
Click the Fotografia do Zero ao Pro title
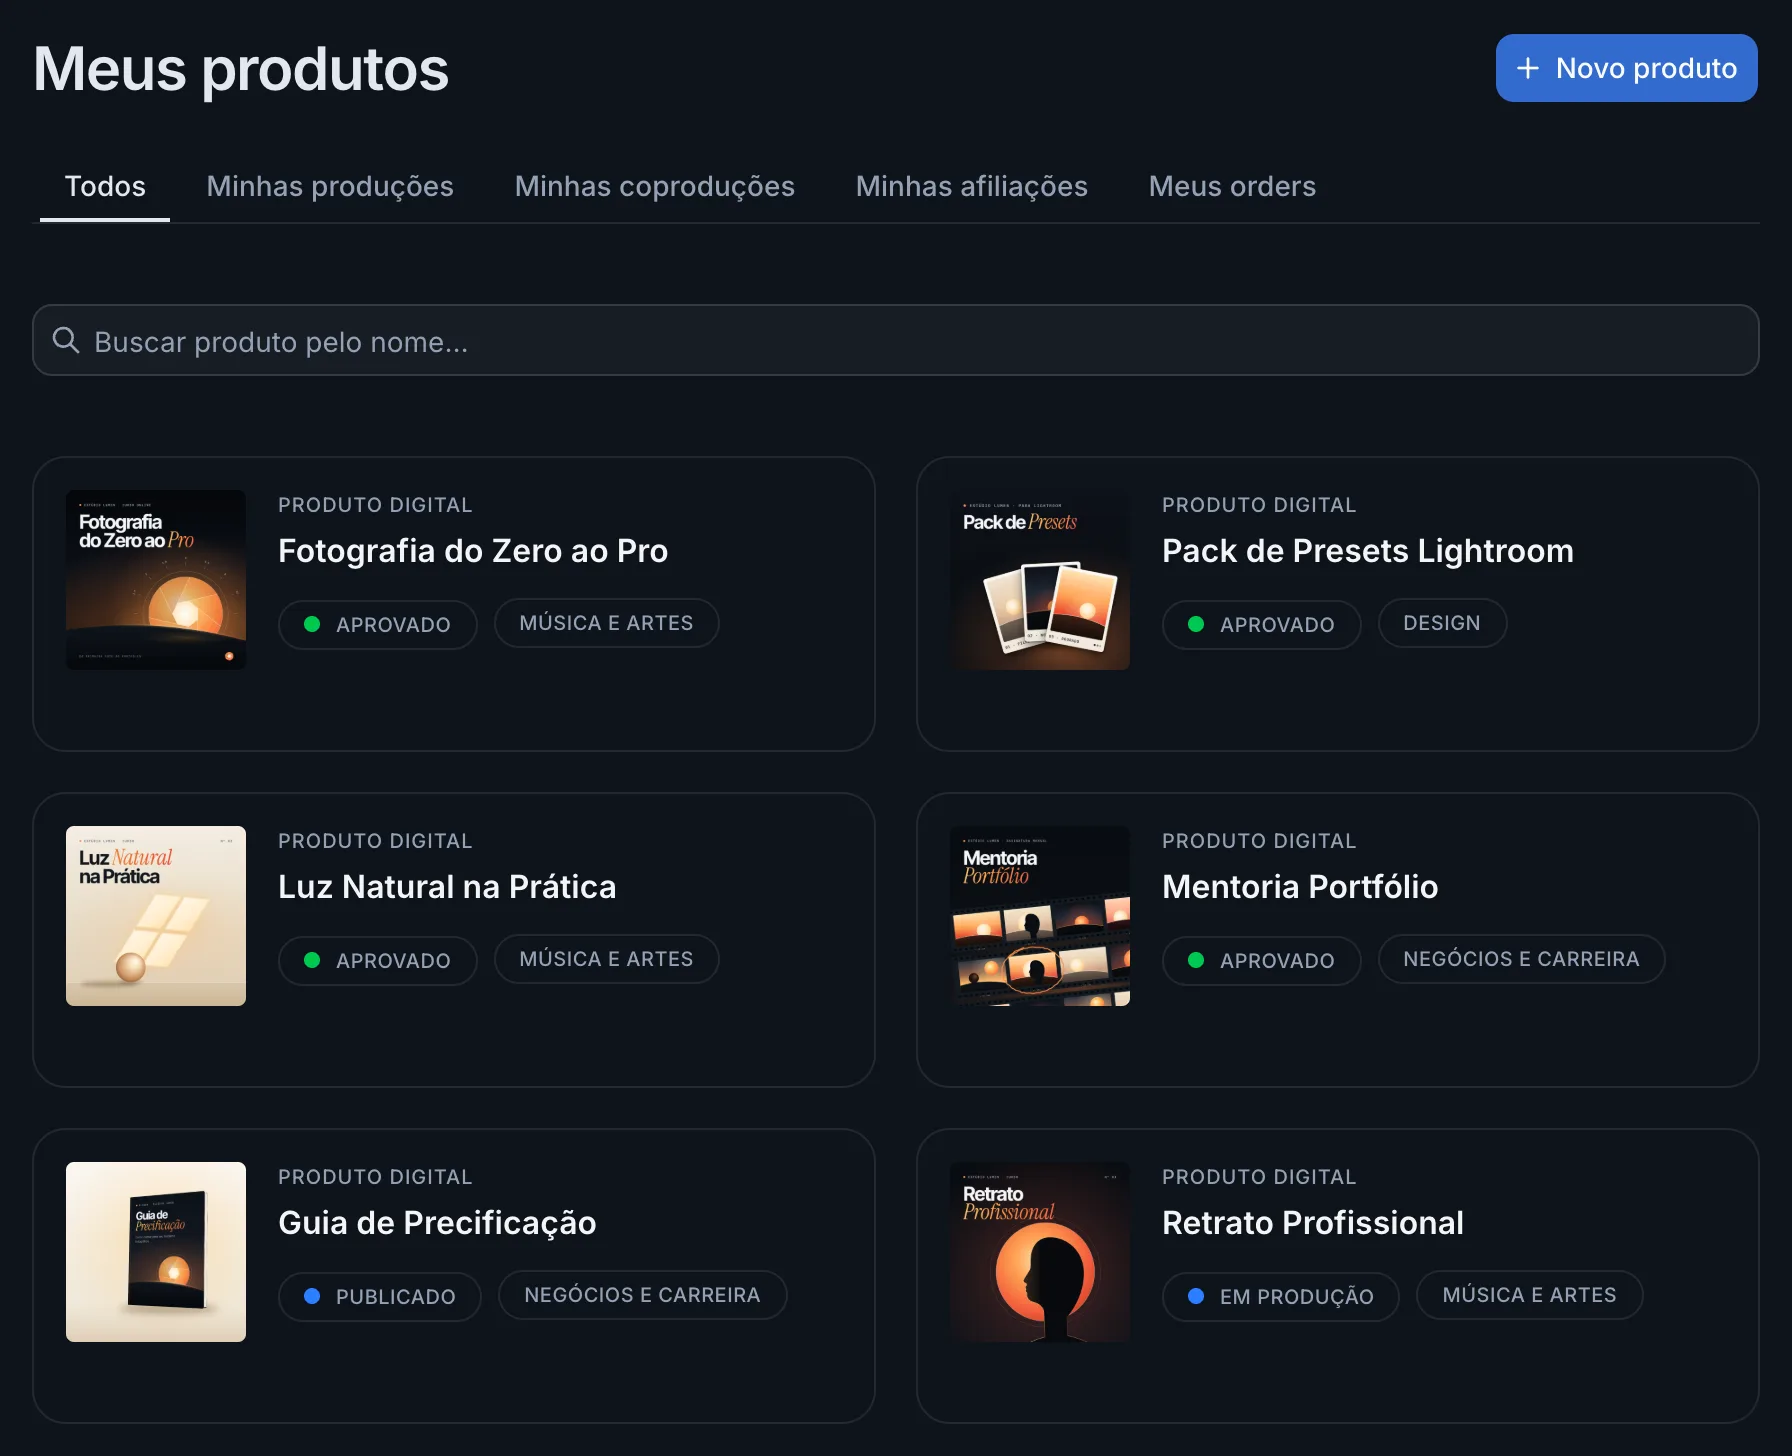(473, 551)
